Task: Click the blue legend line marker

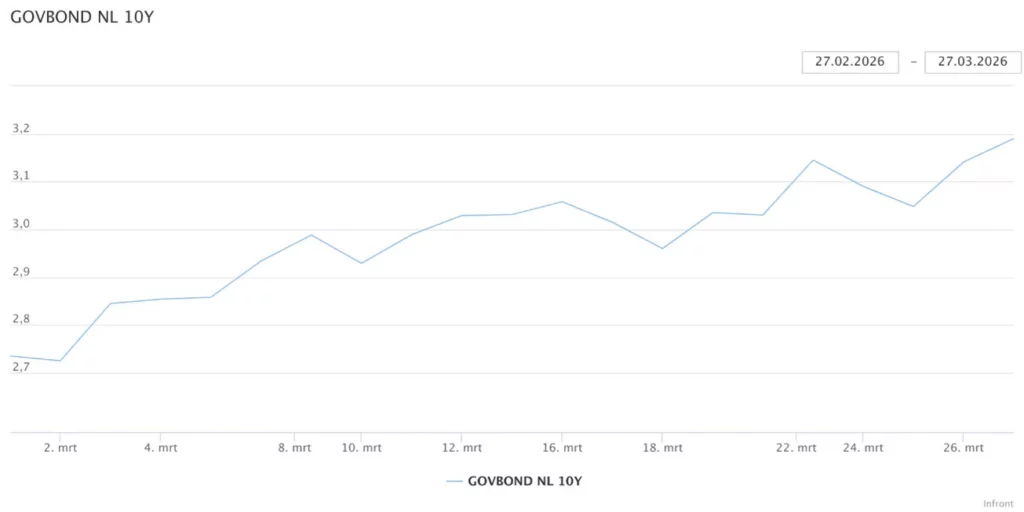Action: point(454,481)
